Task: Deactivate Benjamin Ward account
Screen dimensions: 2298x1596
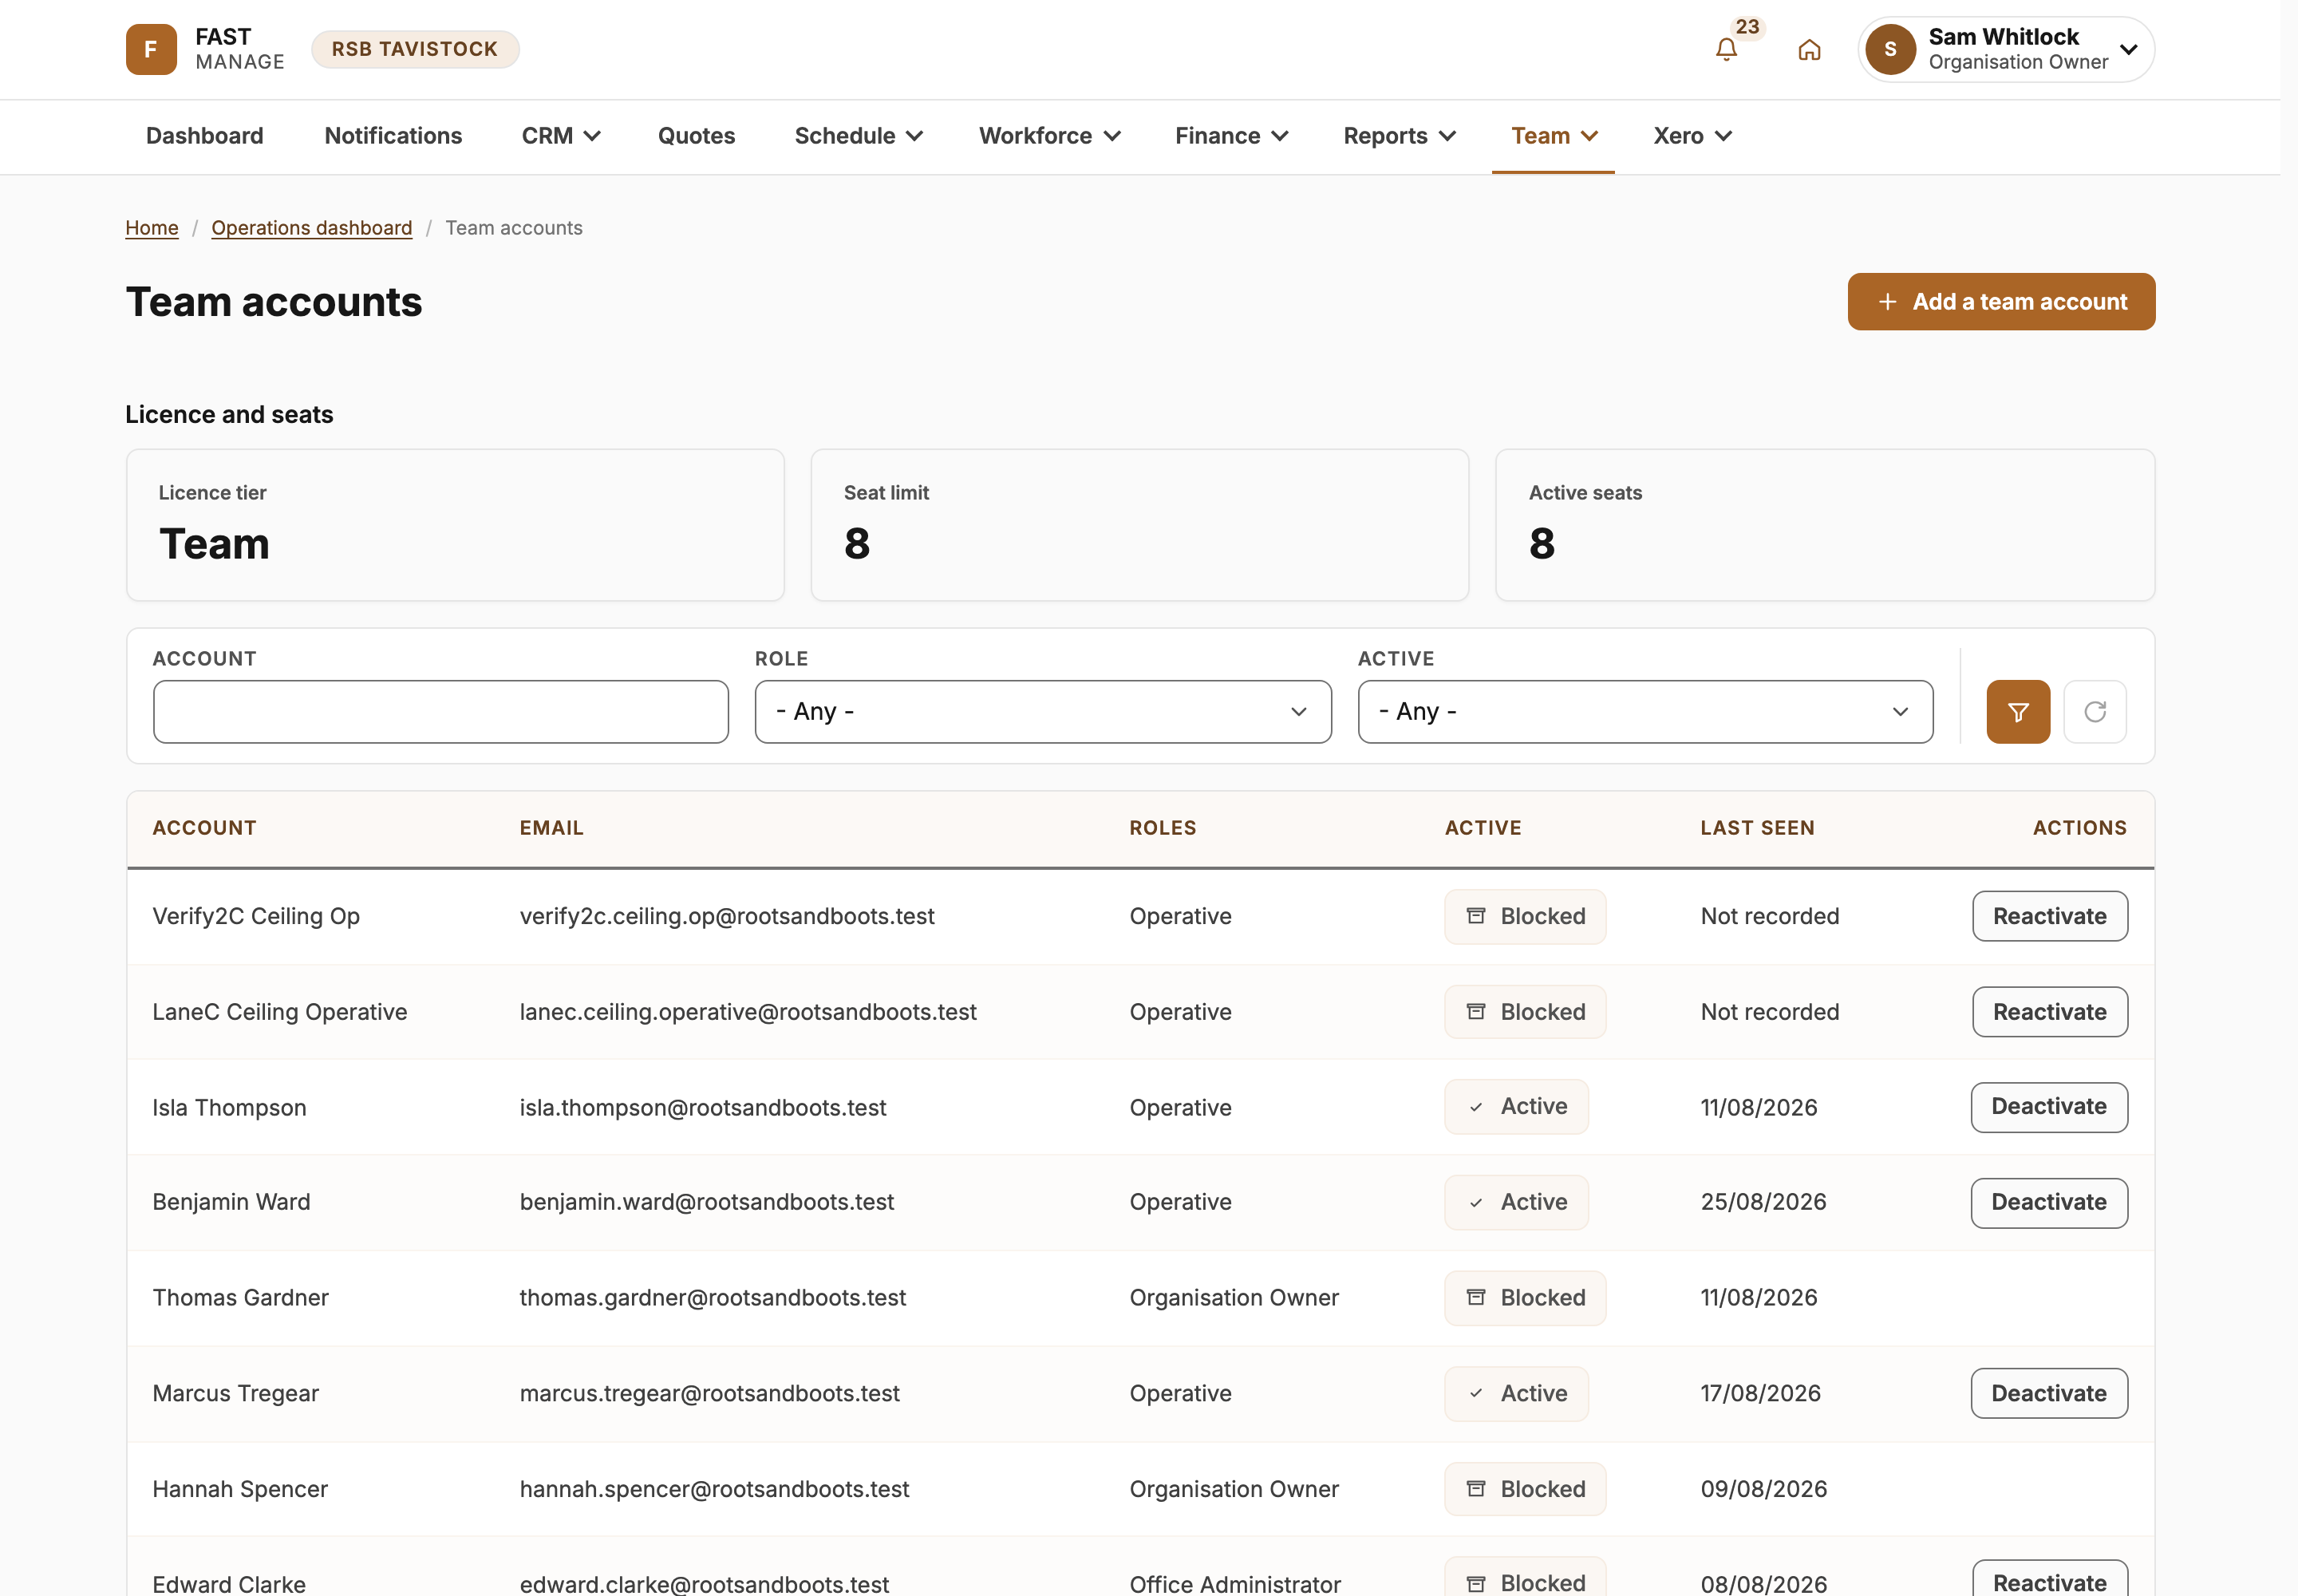Action: pos(2049,1202)
